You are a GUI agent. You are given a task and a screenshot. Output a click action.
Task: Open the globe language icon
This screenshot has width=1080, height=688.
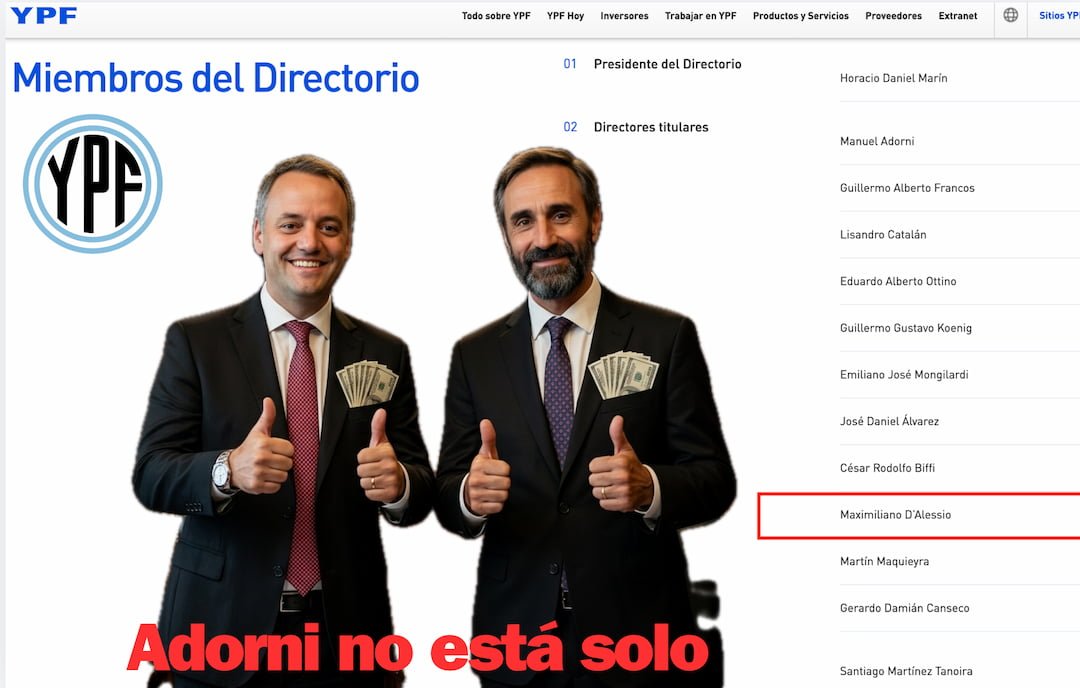tap(1010, 15)
